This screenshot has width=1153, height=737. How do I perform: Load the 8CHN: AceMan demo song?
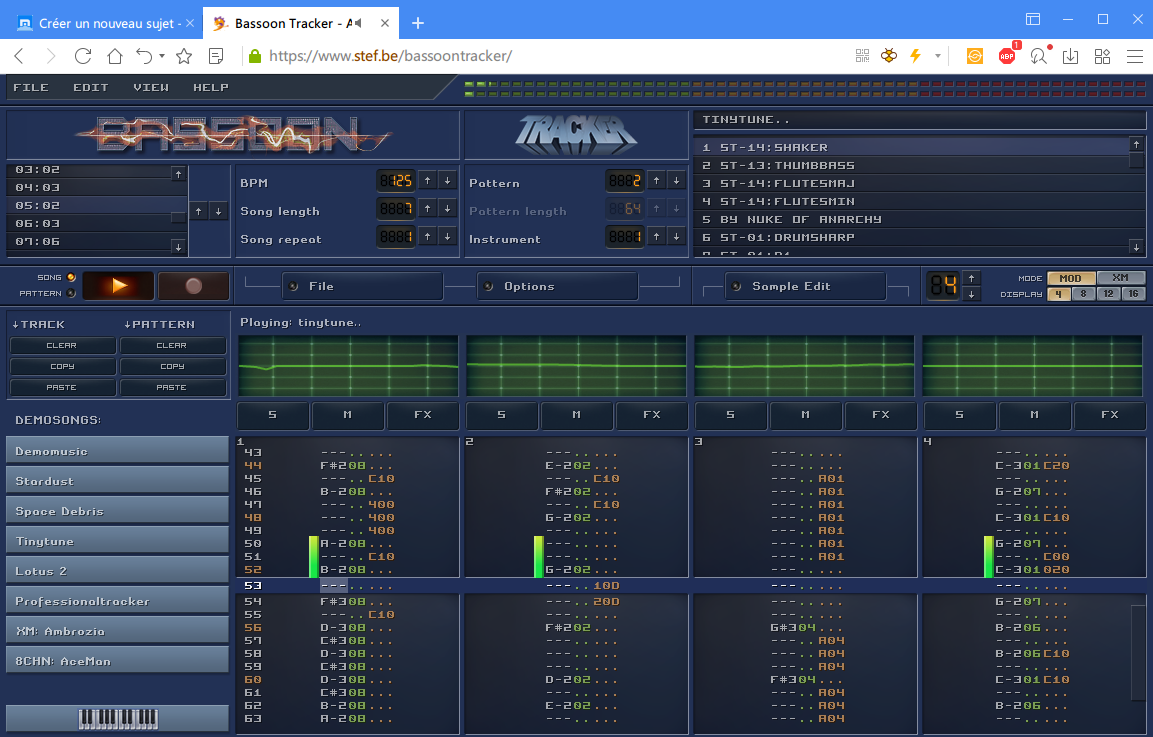click(x=118, y=661)
